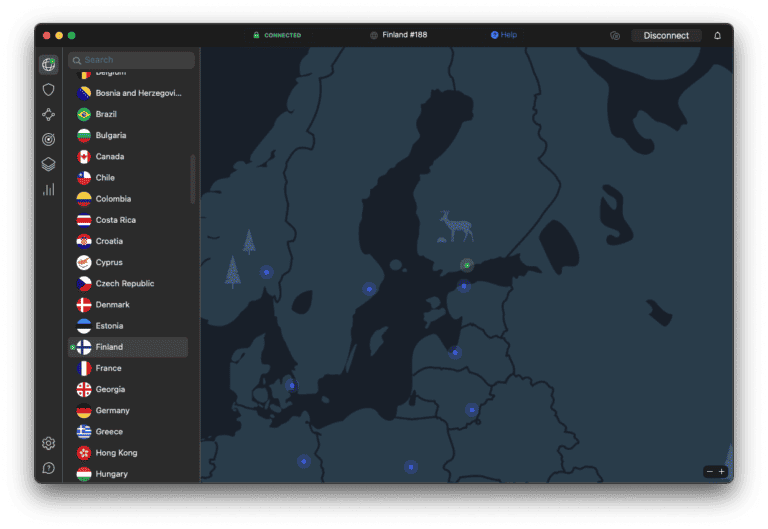The height and width of the screenshot is (529, 768).
Task: Zoom in the map with plus
Action: 722,471
